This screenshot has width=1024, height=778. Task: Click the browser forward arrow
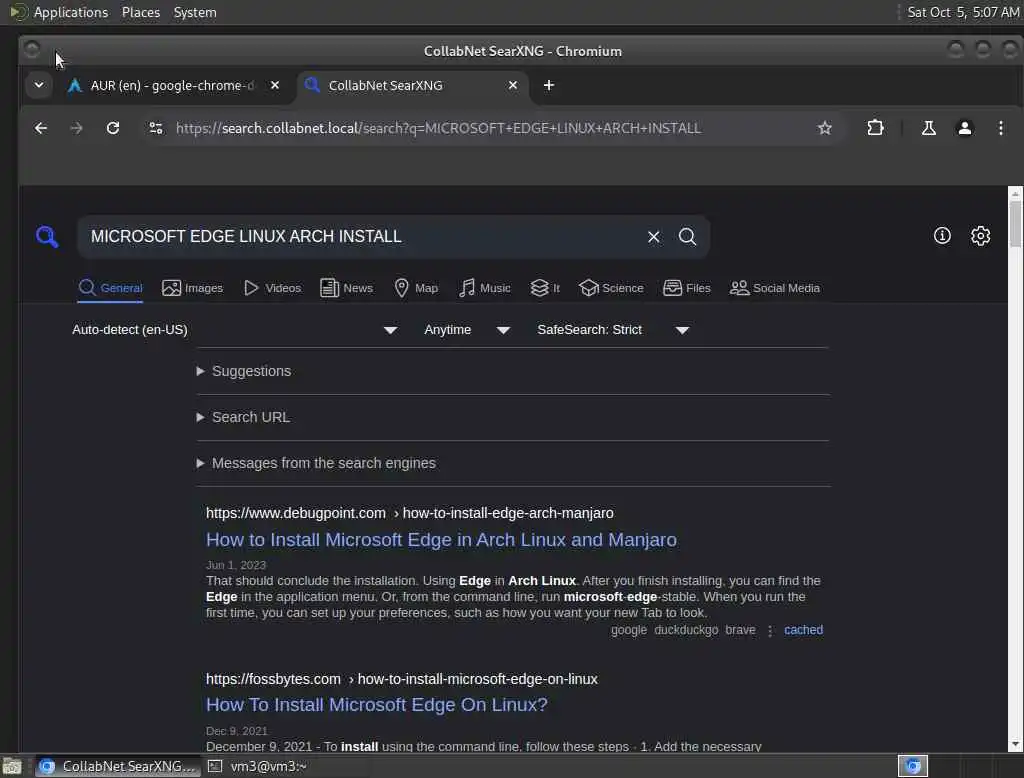click(76, 128)
